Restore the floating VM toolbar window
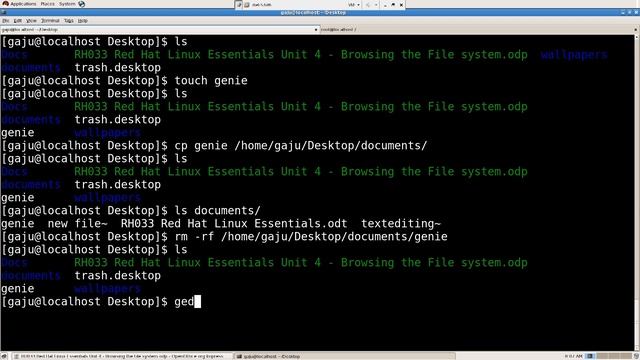The height and width of the screenshot is (360, 640). (x=393, y=4)
